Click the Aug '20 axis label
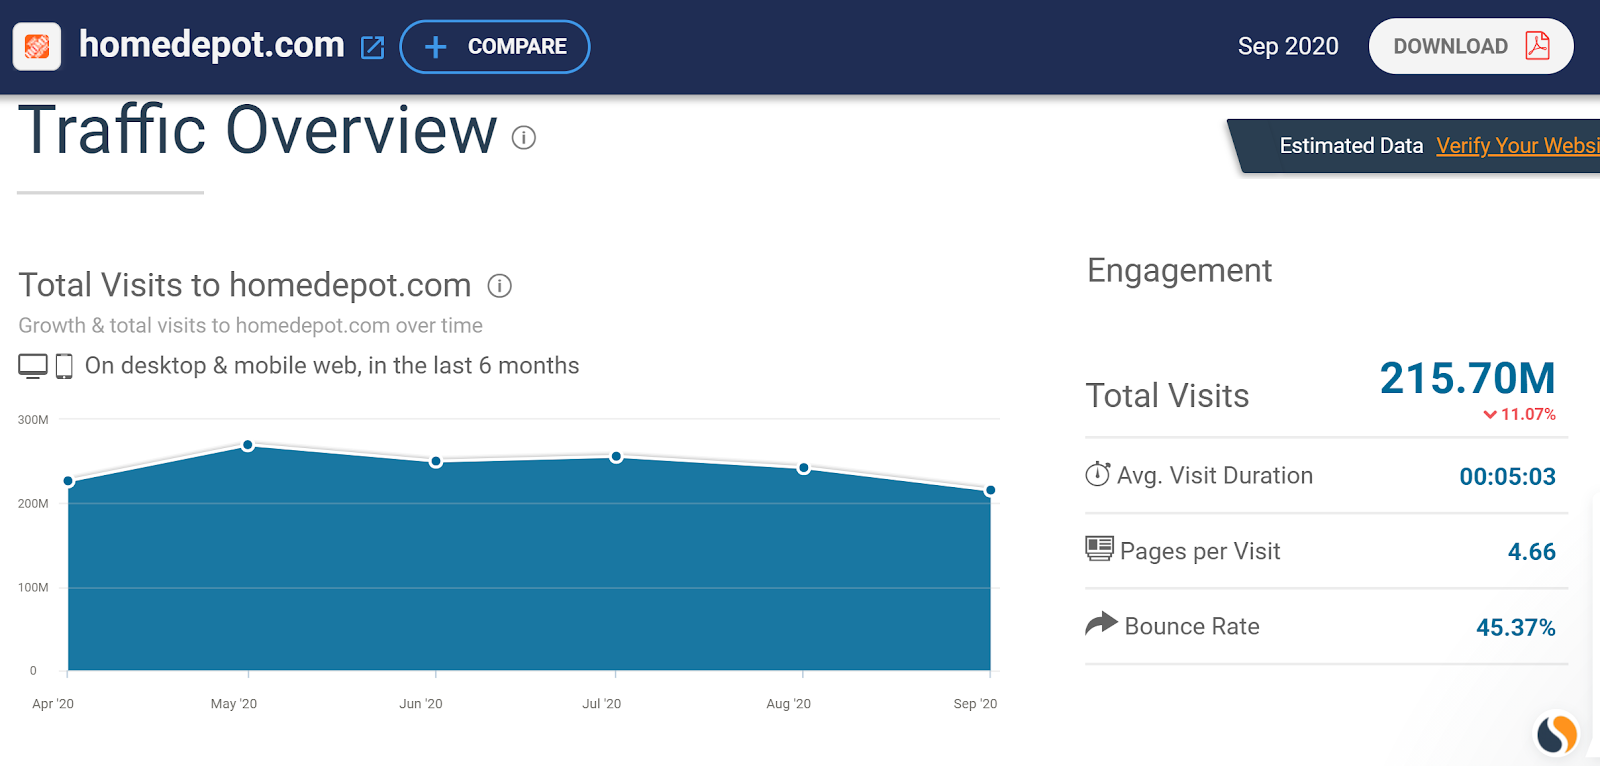This screenshot has width=1600, height=766. [x=789, y=704]
